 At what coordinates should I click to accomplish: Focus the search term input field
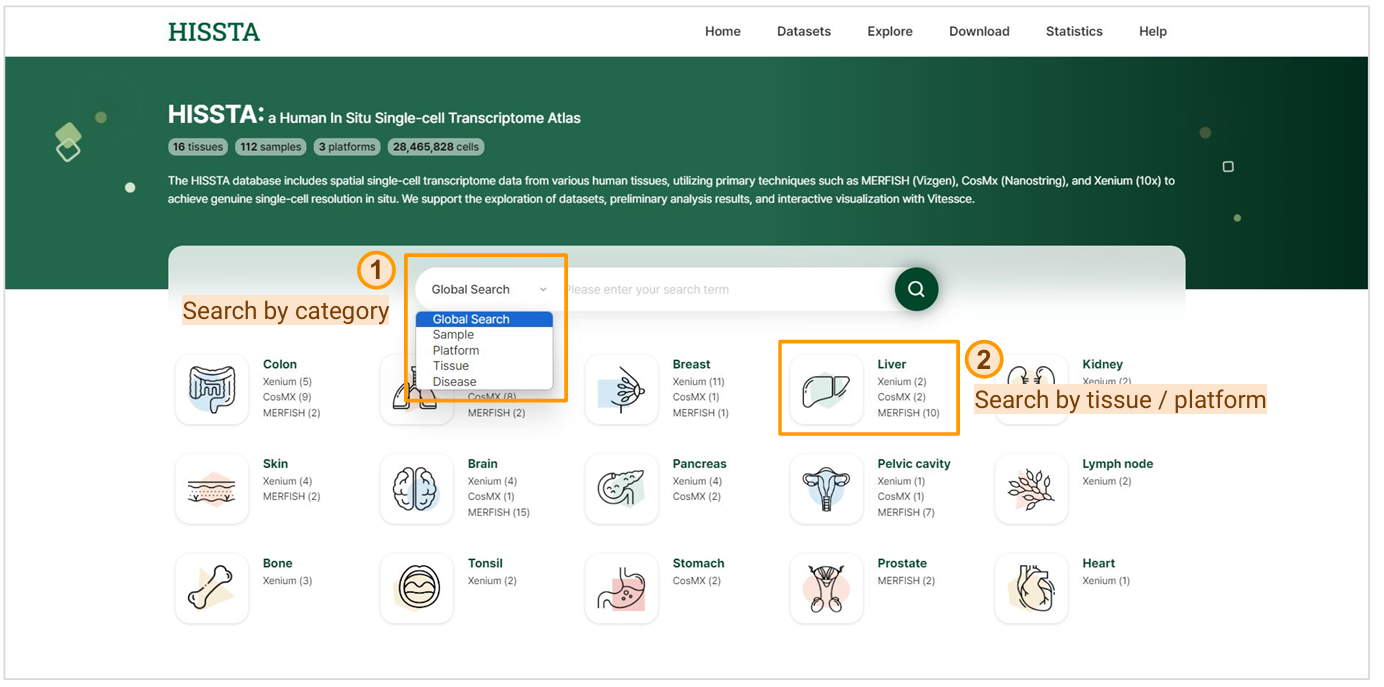tap(720, 290)
